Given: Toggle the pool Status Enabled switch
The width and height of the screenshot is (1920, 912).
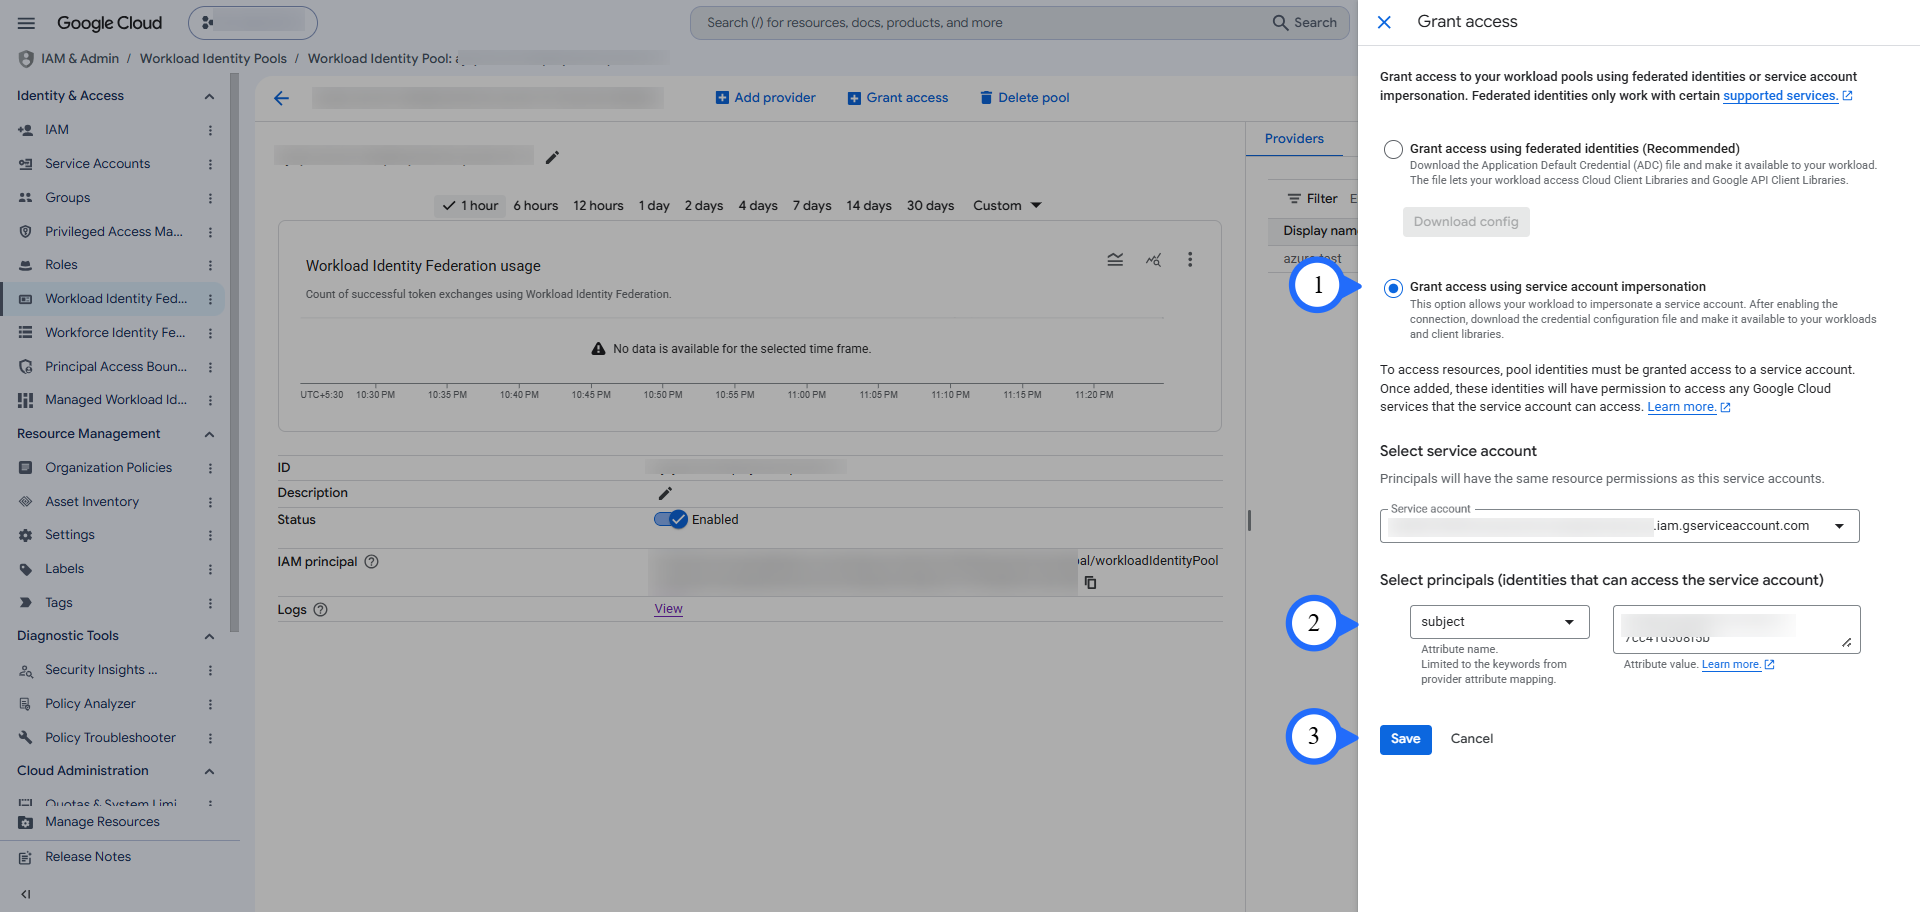Looking at the screenshot, I should pyautogui.click(x=671, y=520).
